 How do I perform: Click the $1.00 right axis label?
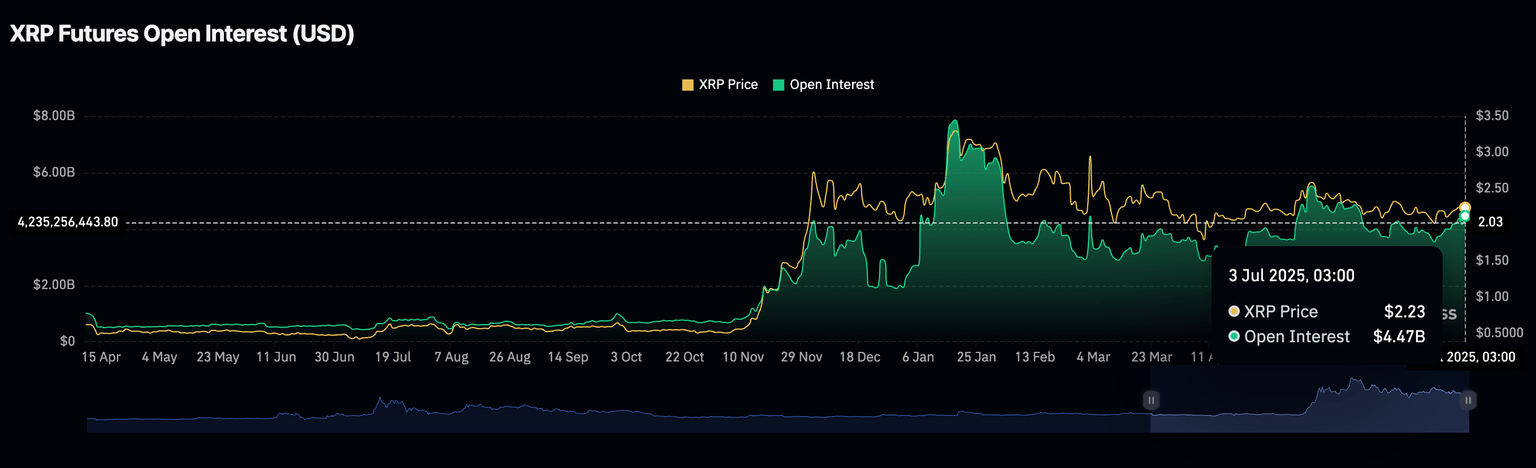coord(1491,297)
